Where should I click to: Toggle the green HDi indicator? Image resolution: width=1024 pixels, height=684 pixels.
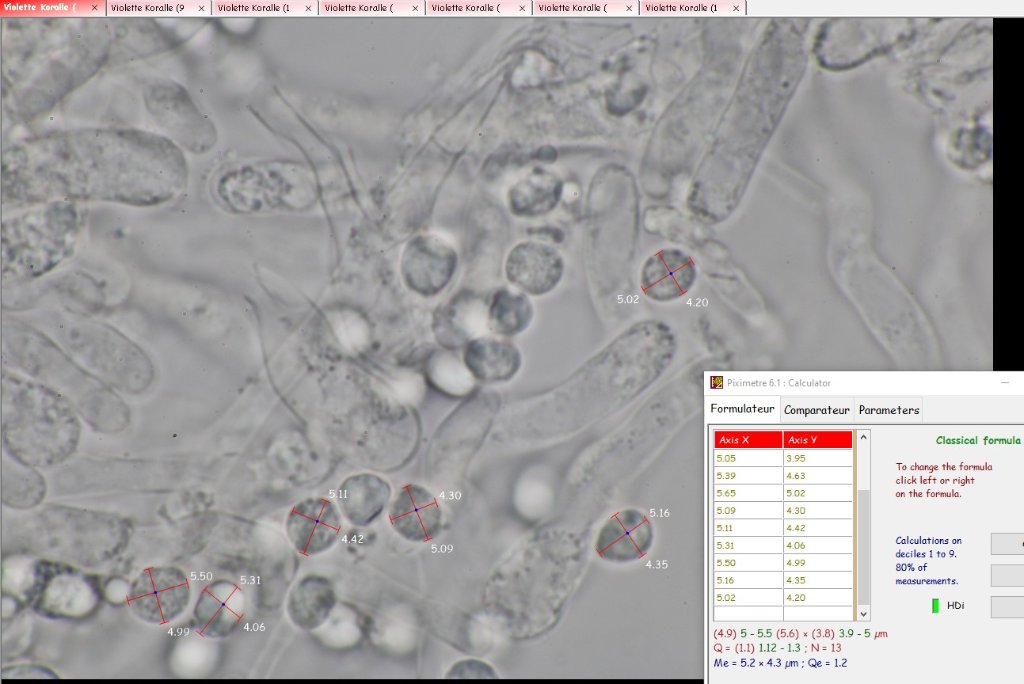[935, 605]
